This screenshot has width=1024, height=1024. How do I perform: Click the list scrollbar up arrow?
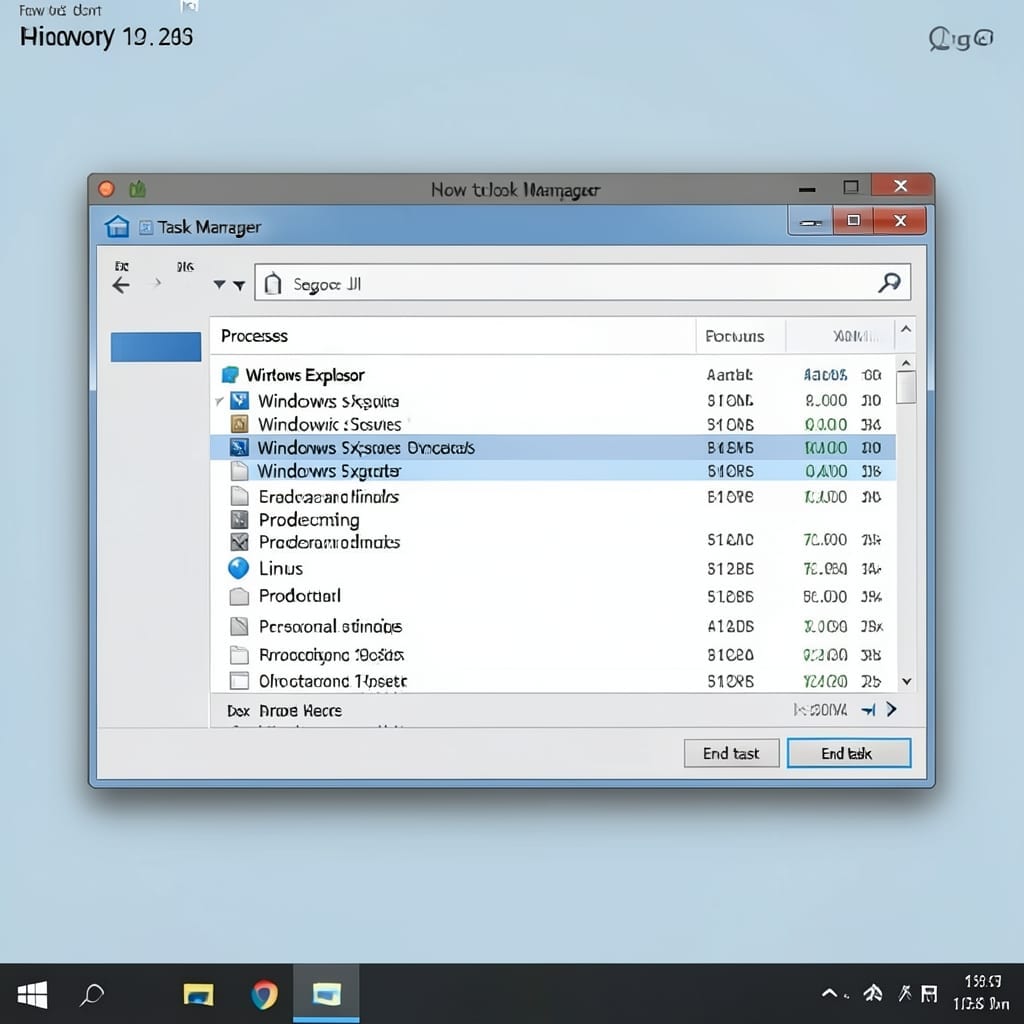click(x=906, y=363)
